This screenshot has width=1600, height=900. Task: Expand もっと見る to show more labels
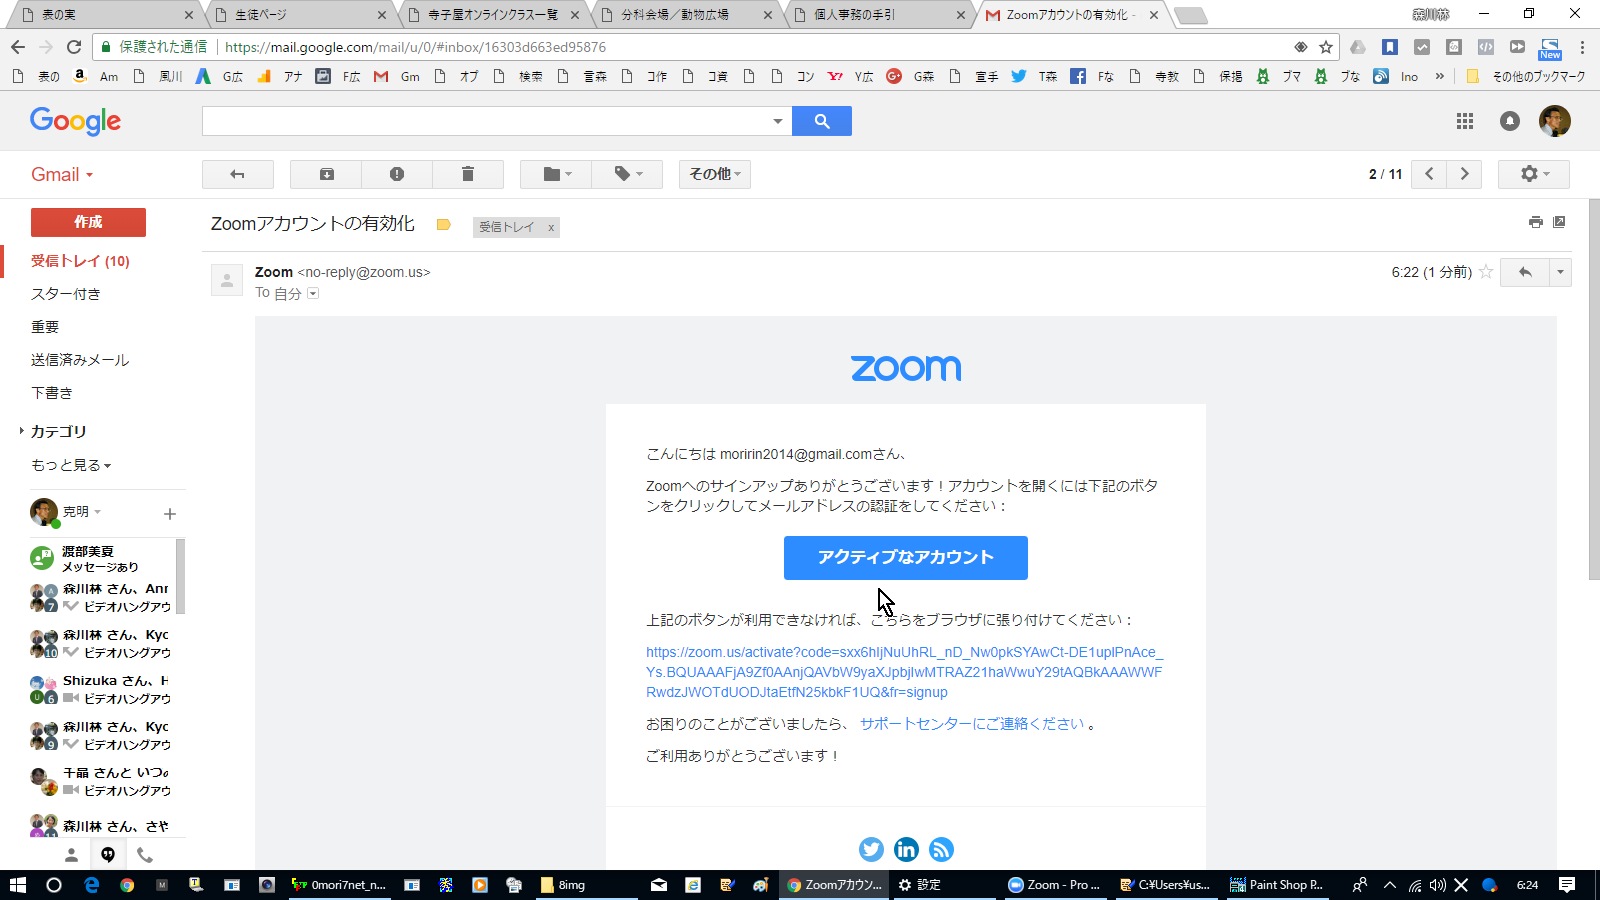point(71,465)
